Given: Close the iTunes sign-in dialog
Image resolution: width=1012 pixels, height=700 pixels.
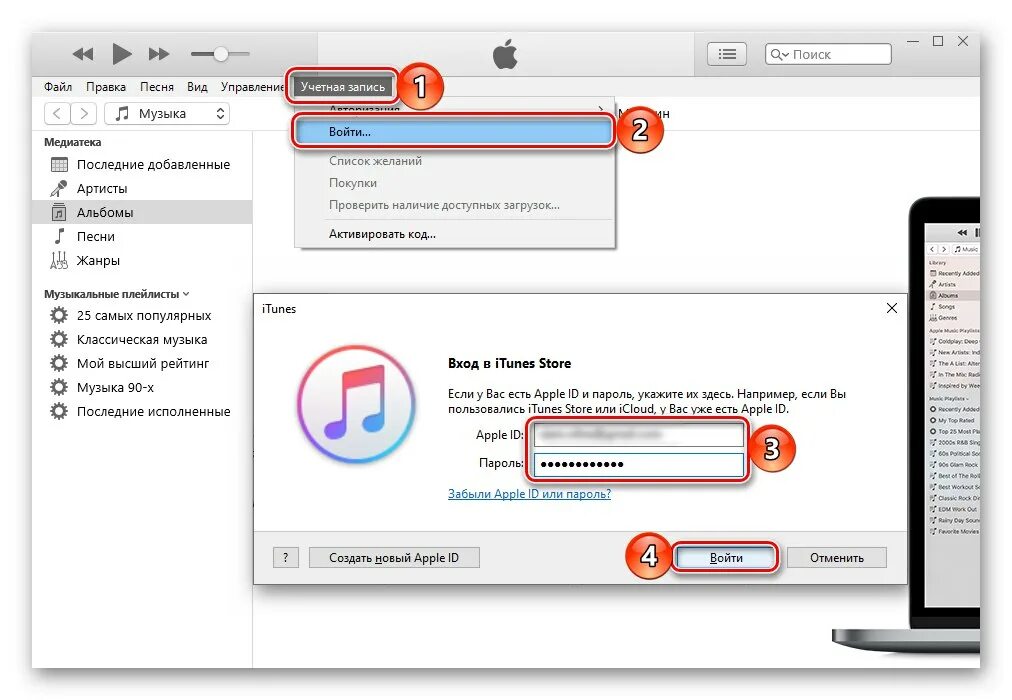Looking at the screenshot, I should click(x=891, y=308).
